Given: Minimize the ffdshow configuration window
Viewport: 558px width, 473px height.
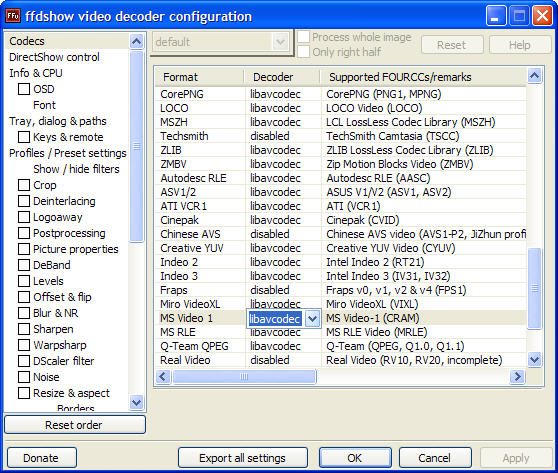Looking at the screenshot, I should point(496,16).
